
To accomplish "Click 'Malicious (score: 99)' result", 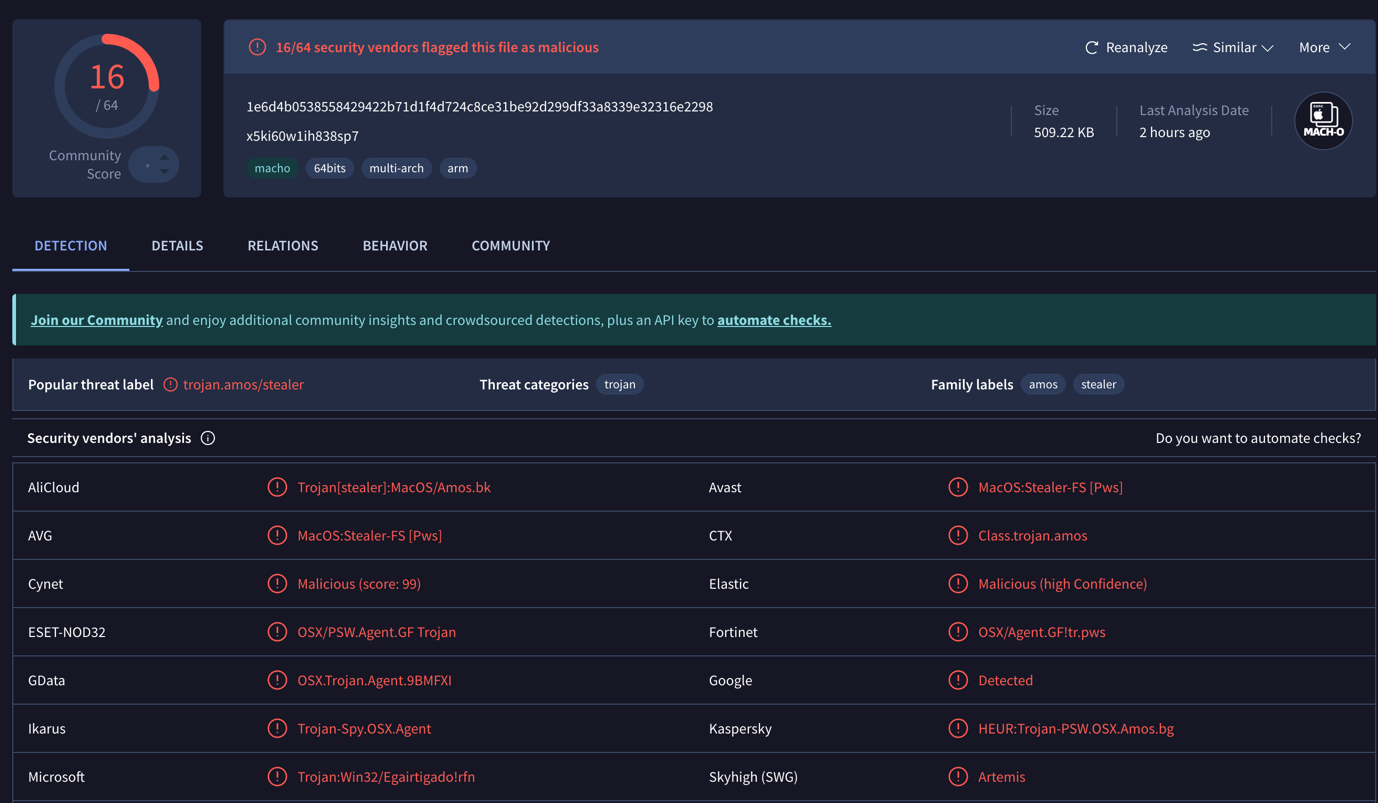I will (359, 583).
